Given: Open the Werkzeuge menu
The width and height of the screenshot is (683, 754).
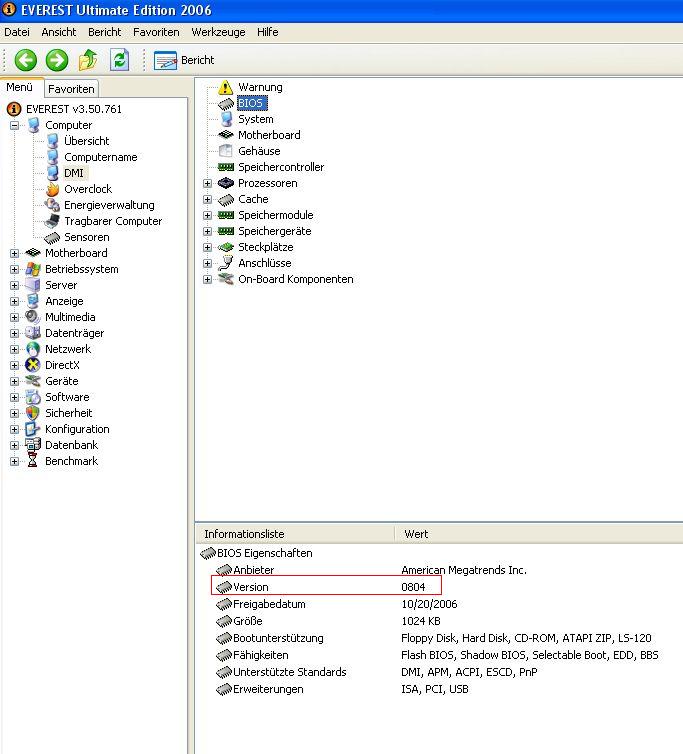Looking at the screenshot, I should click(x=218, y=32).
